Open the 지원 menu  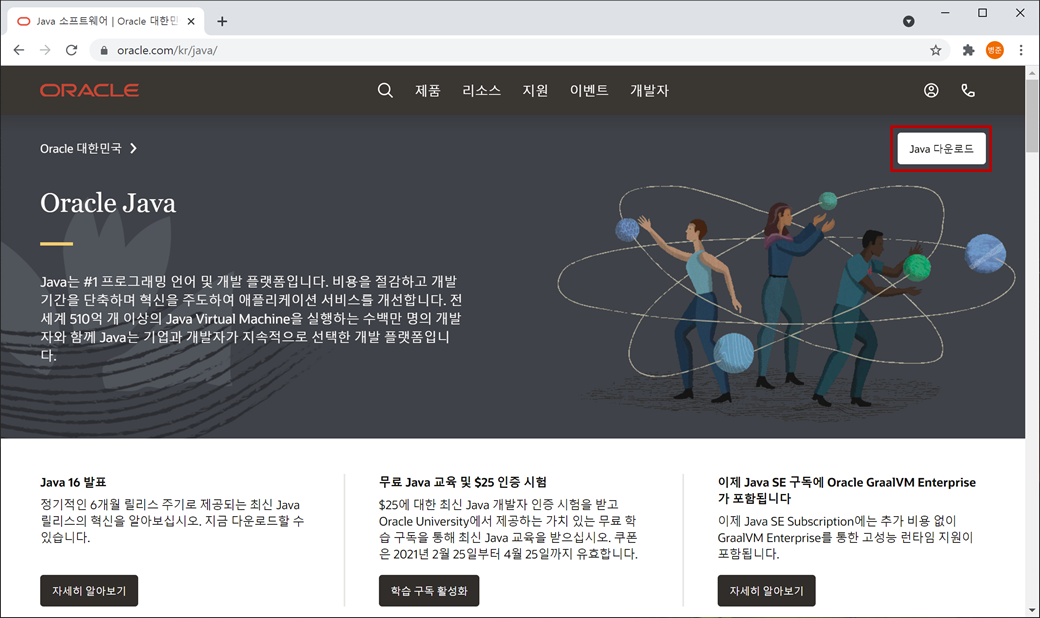[535, 90]
